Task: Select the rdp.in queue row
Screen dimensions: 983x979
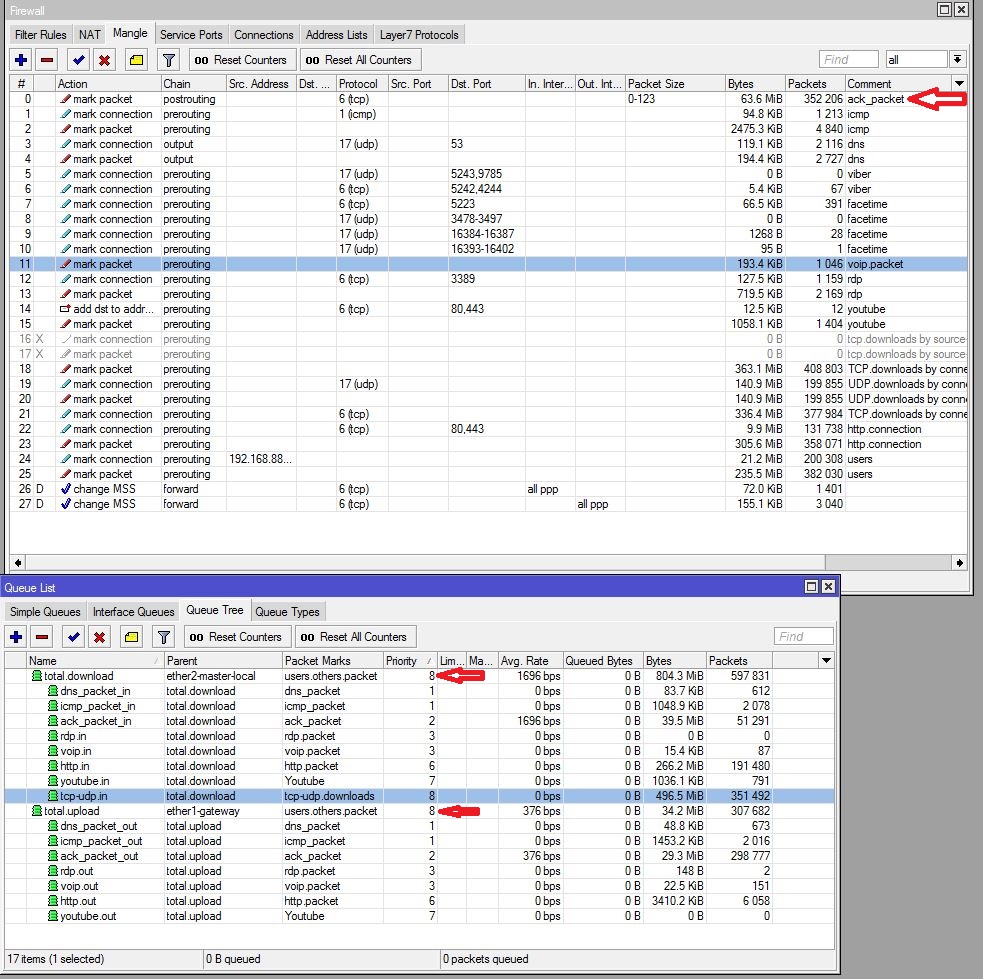Action: [x=419, y=736]
